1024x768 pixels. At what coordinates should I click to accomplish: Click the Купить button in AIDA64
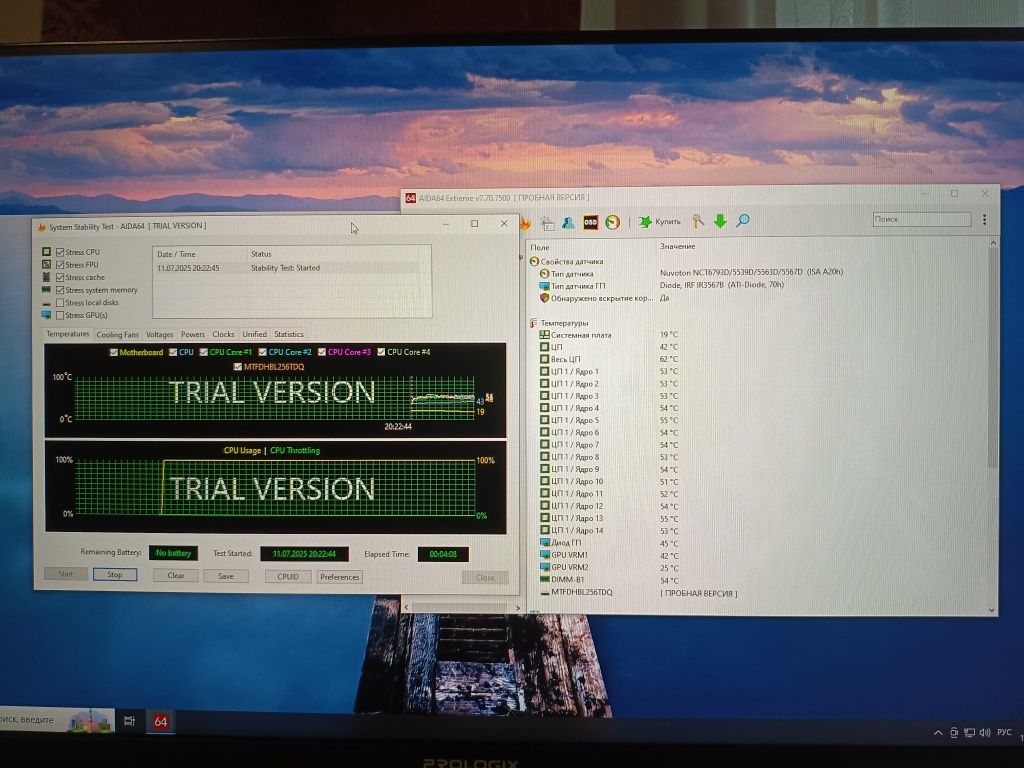coord(660,222)
